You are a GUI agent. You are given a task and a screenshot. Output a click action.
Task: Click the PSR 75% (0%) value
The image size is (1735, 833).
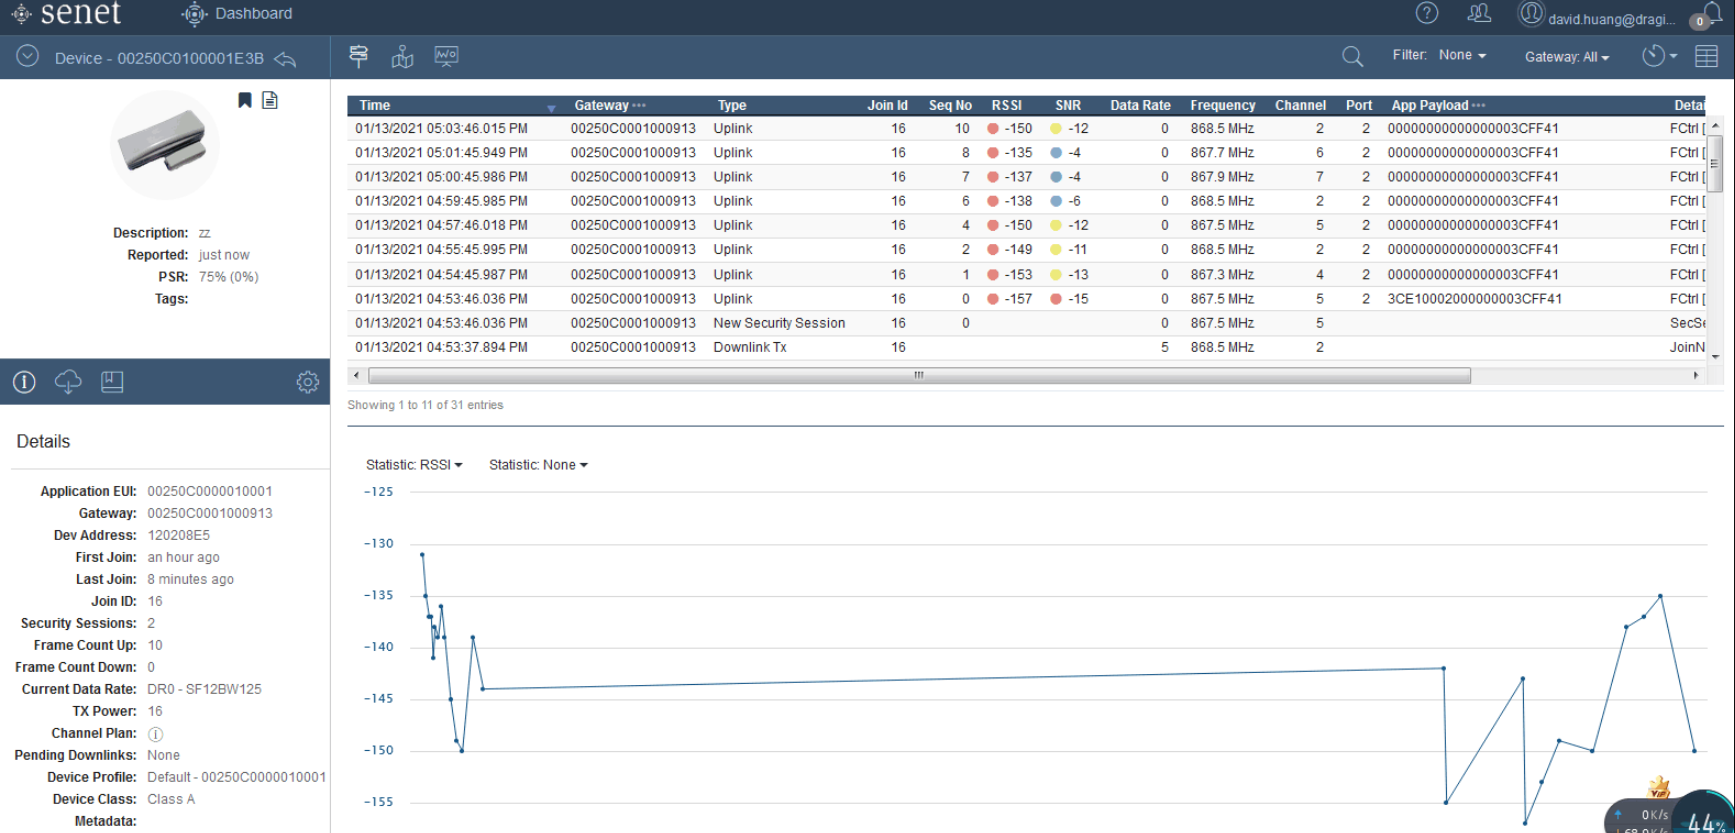point(228,277)
